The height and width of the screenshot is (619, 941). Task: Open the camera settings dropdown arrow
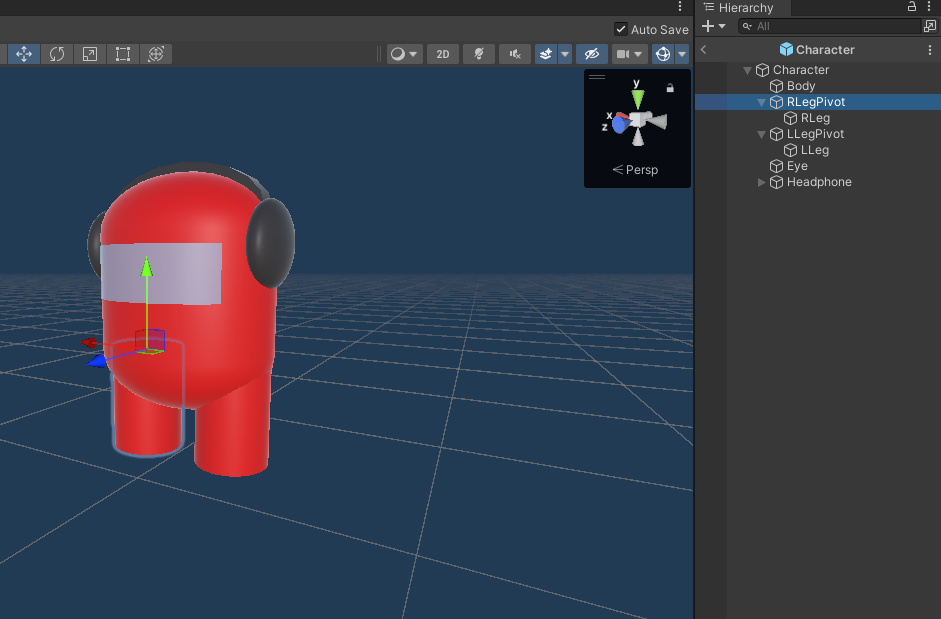coord(639,54)
